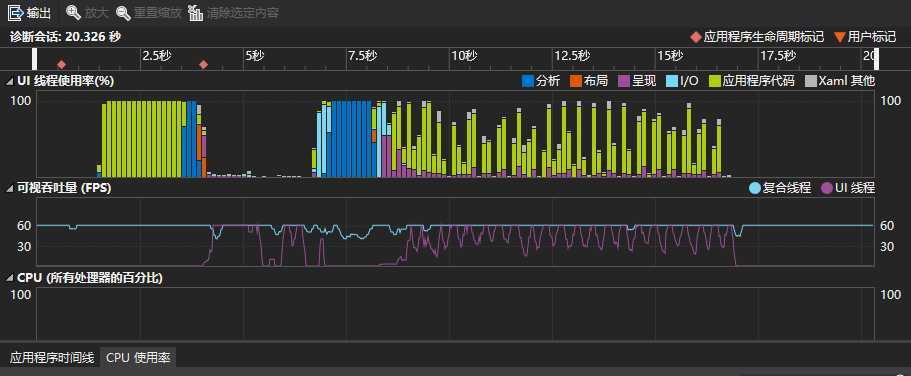Click the 重置缩放 reset zoom icon

point(123,12)
